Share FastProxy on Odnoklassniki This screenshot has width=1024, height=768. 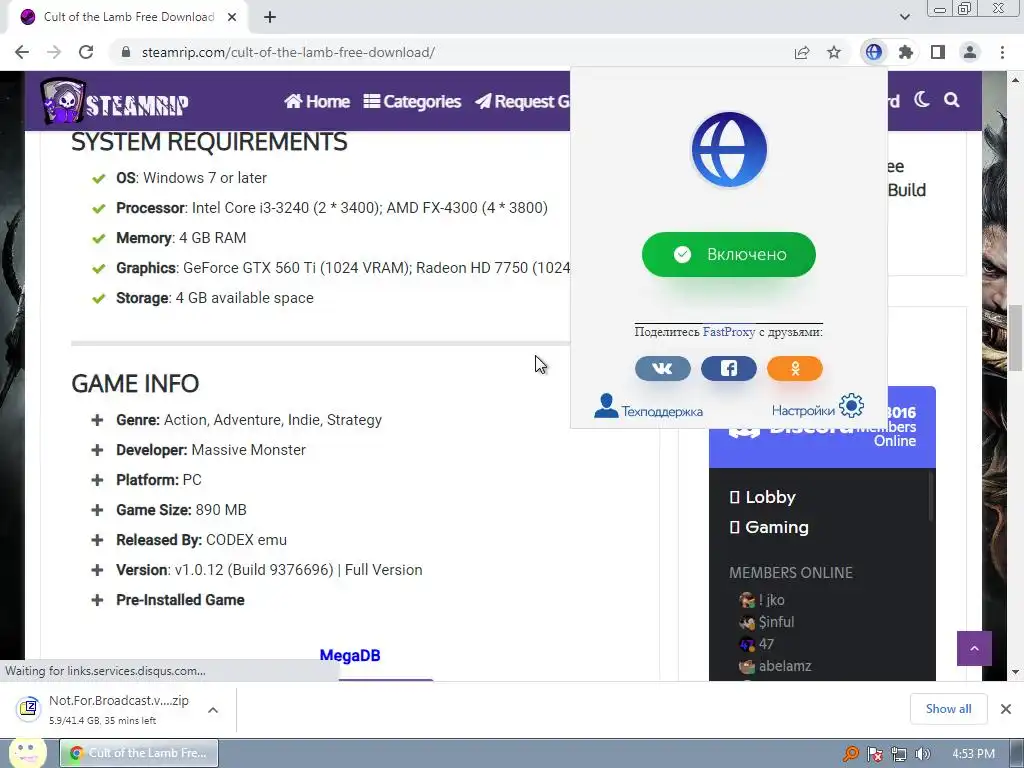coord(795,368)
